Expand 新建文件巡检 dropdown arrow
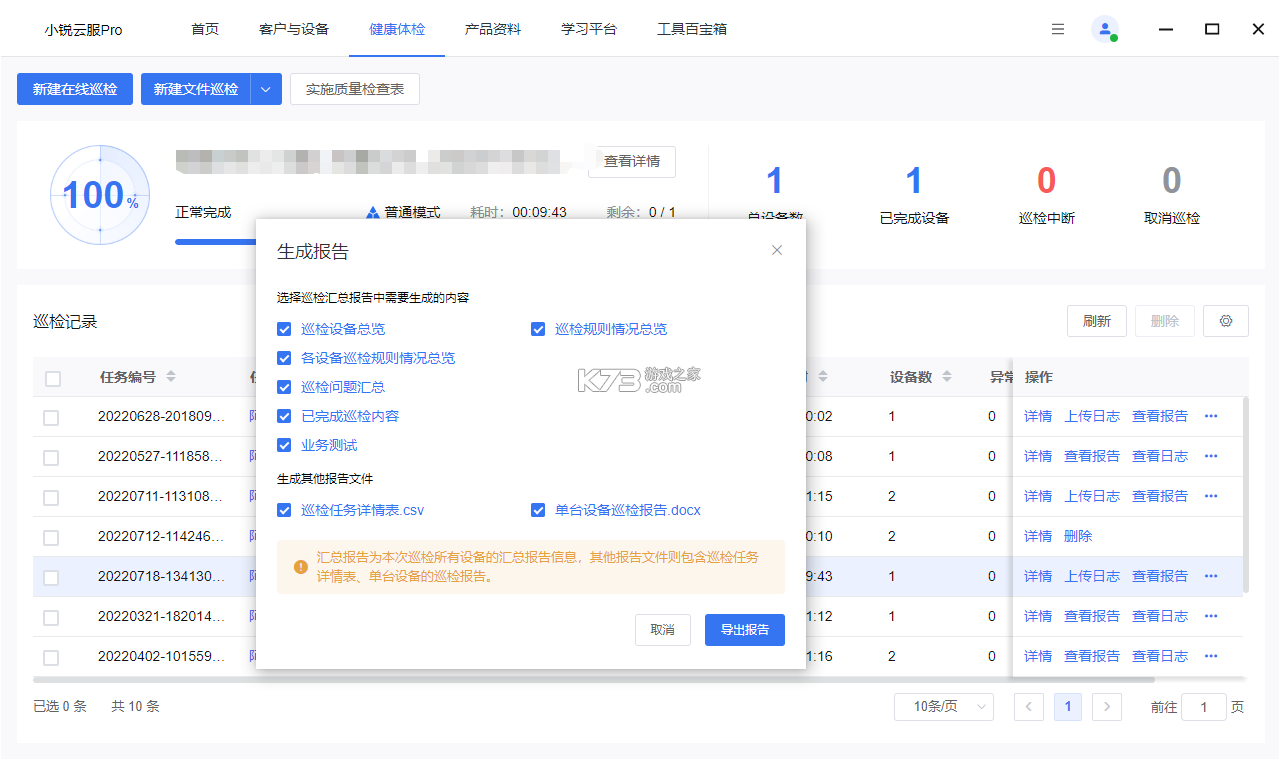Screen dimensions: 1280x760 266,89
